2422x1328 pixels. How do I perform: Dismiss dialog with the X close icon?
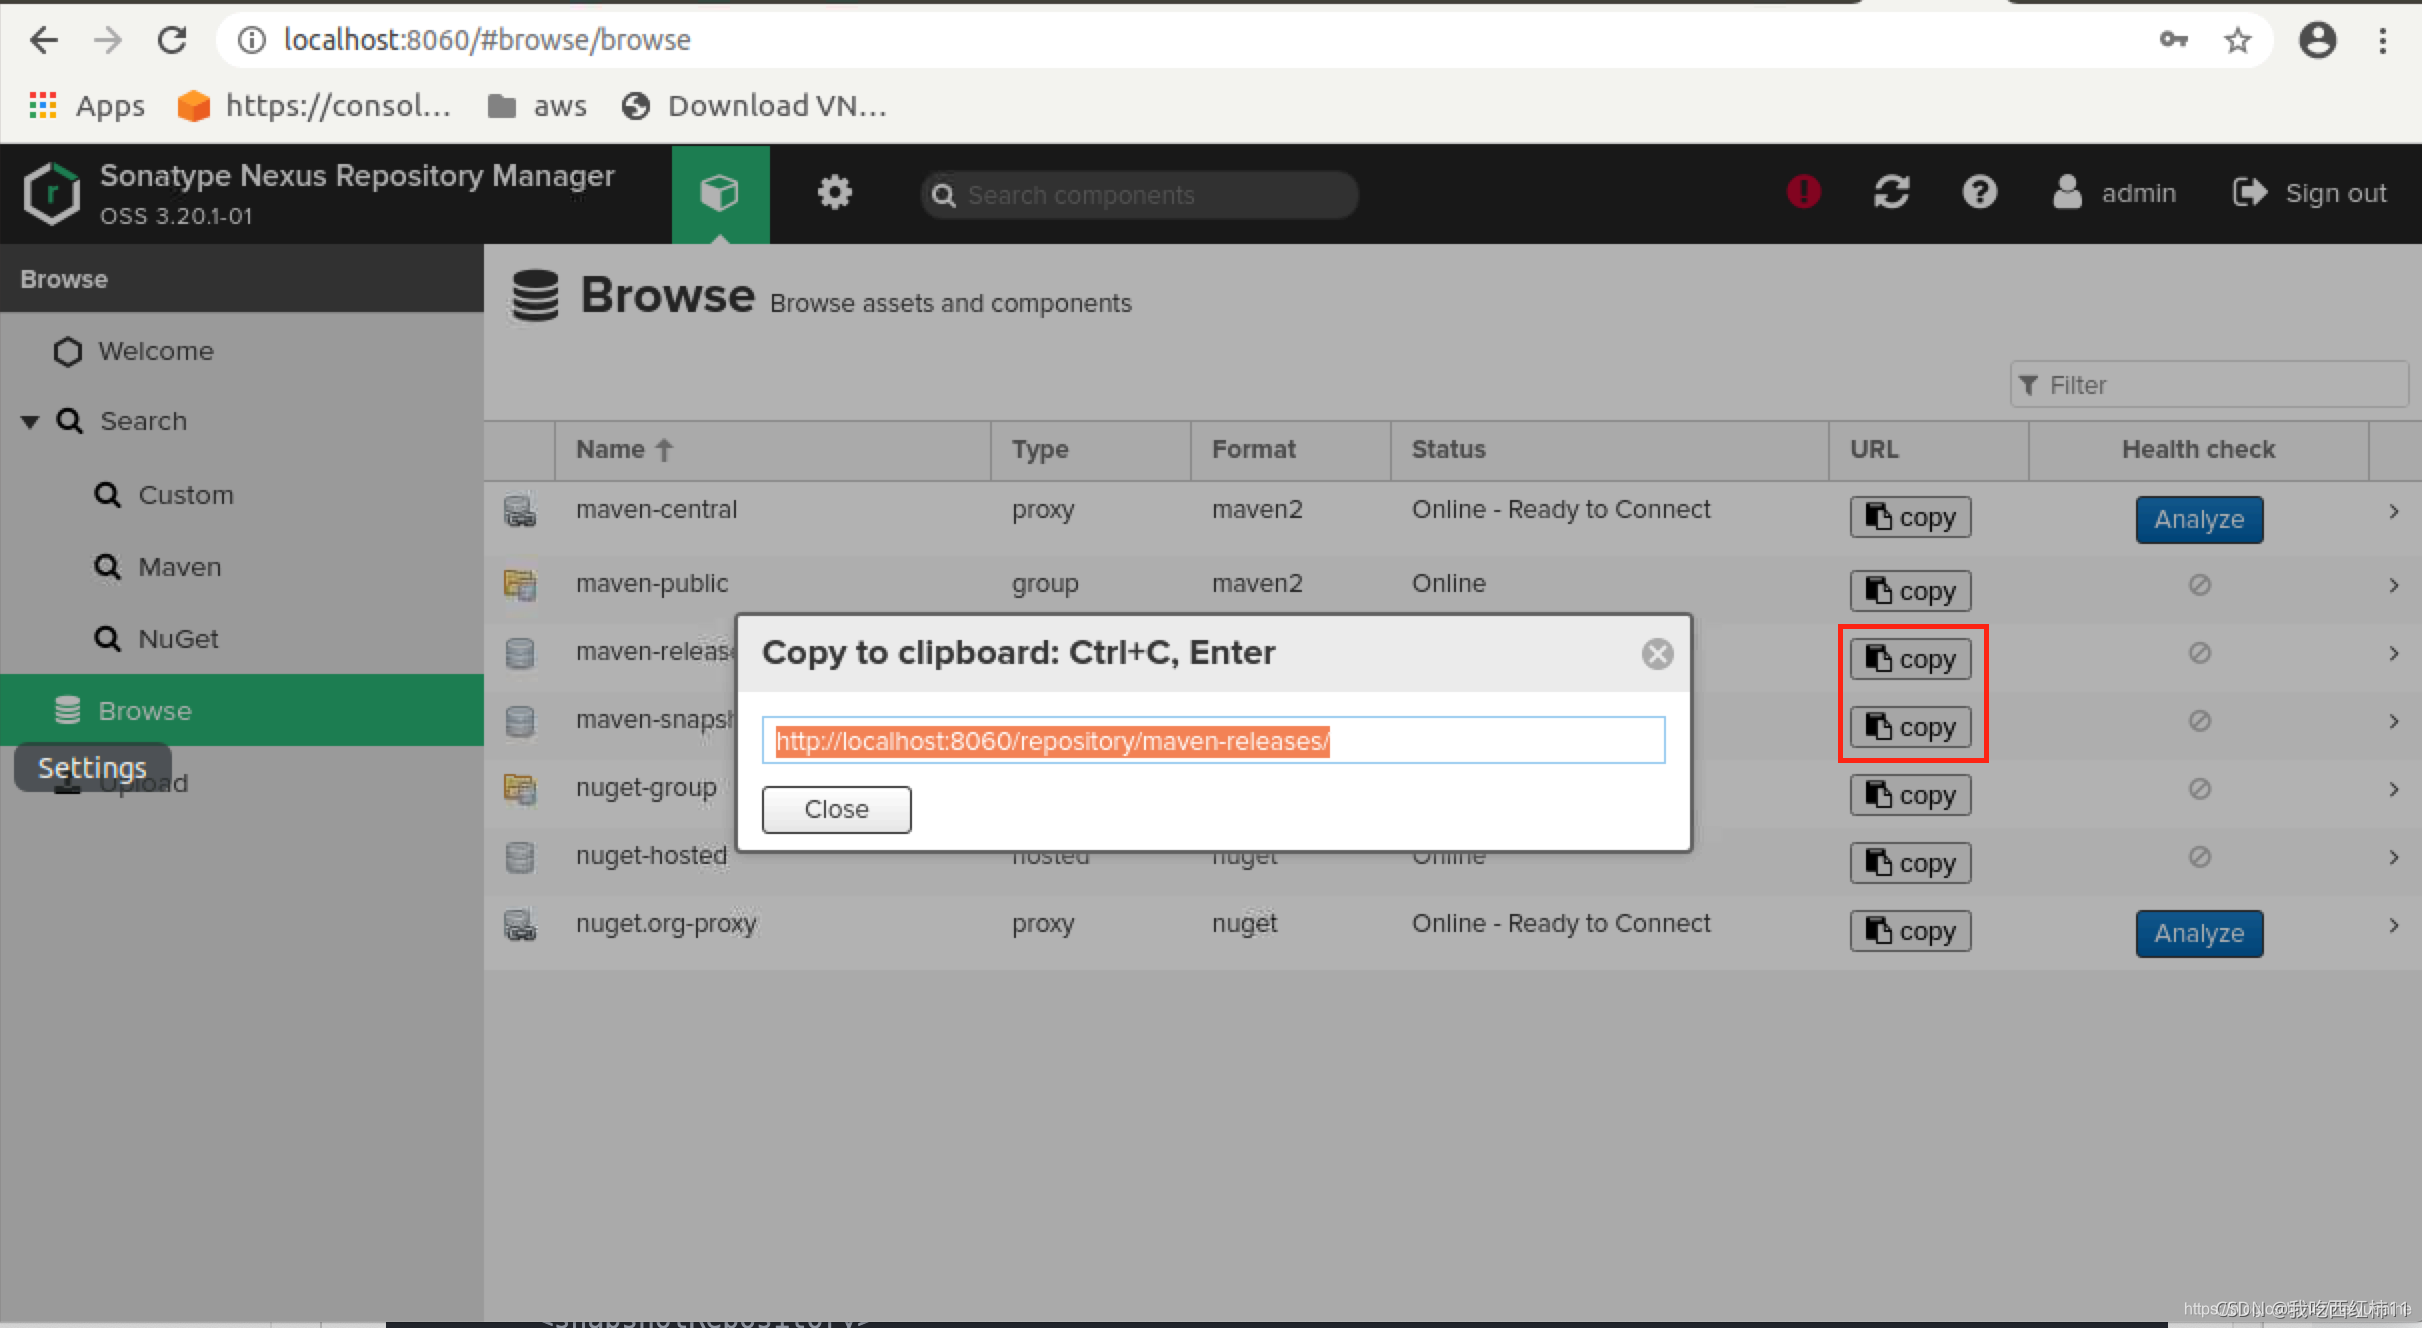pos(1658,653)
